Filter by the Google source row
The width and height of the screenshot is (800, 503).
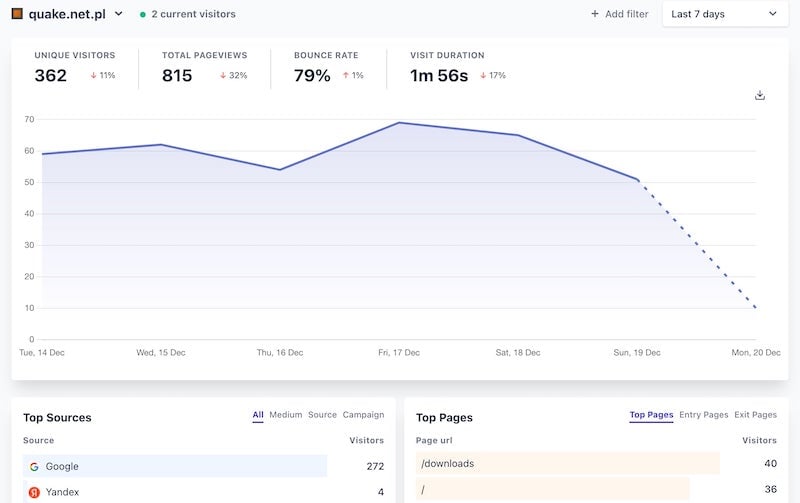(204, 466)
